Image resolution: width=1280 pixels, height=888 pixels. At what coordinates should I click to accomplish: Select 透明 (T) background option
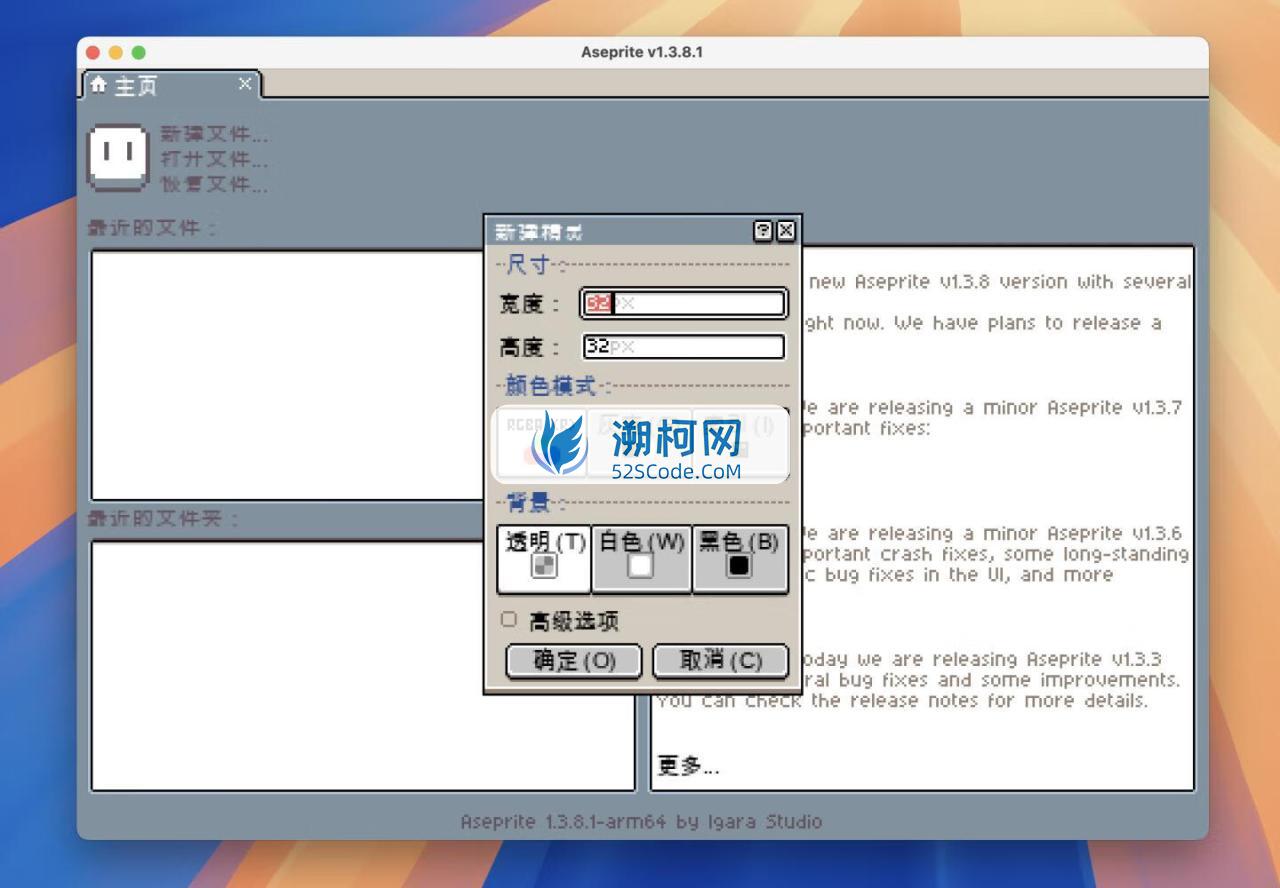point(544,558)
